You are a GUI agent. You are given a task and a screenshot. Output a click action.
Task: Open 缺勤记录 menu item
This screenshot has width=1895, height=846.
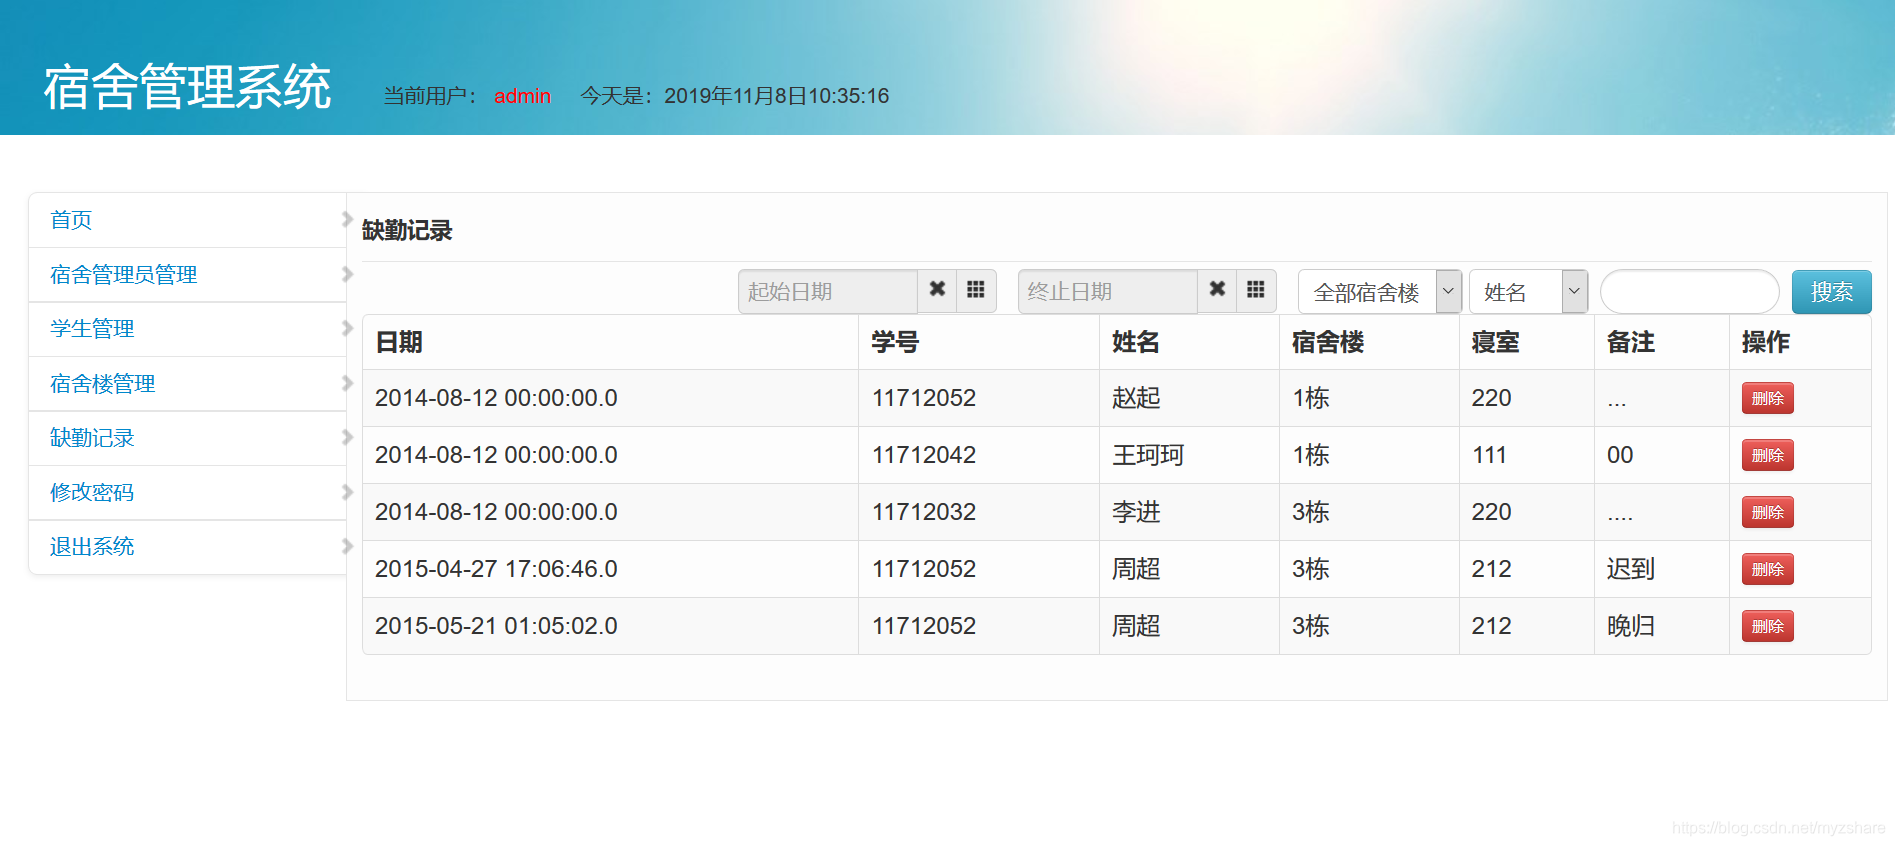(x=92, y=438)
